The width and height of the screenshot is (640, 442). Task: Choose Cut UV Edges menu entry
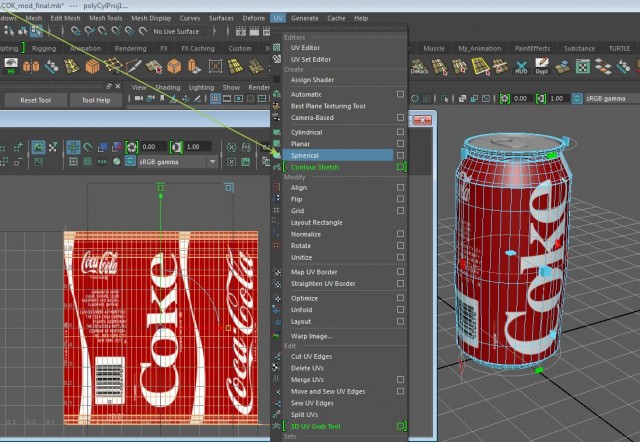click(313, 357)
